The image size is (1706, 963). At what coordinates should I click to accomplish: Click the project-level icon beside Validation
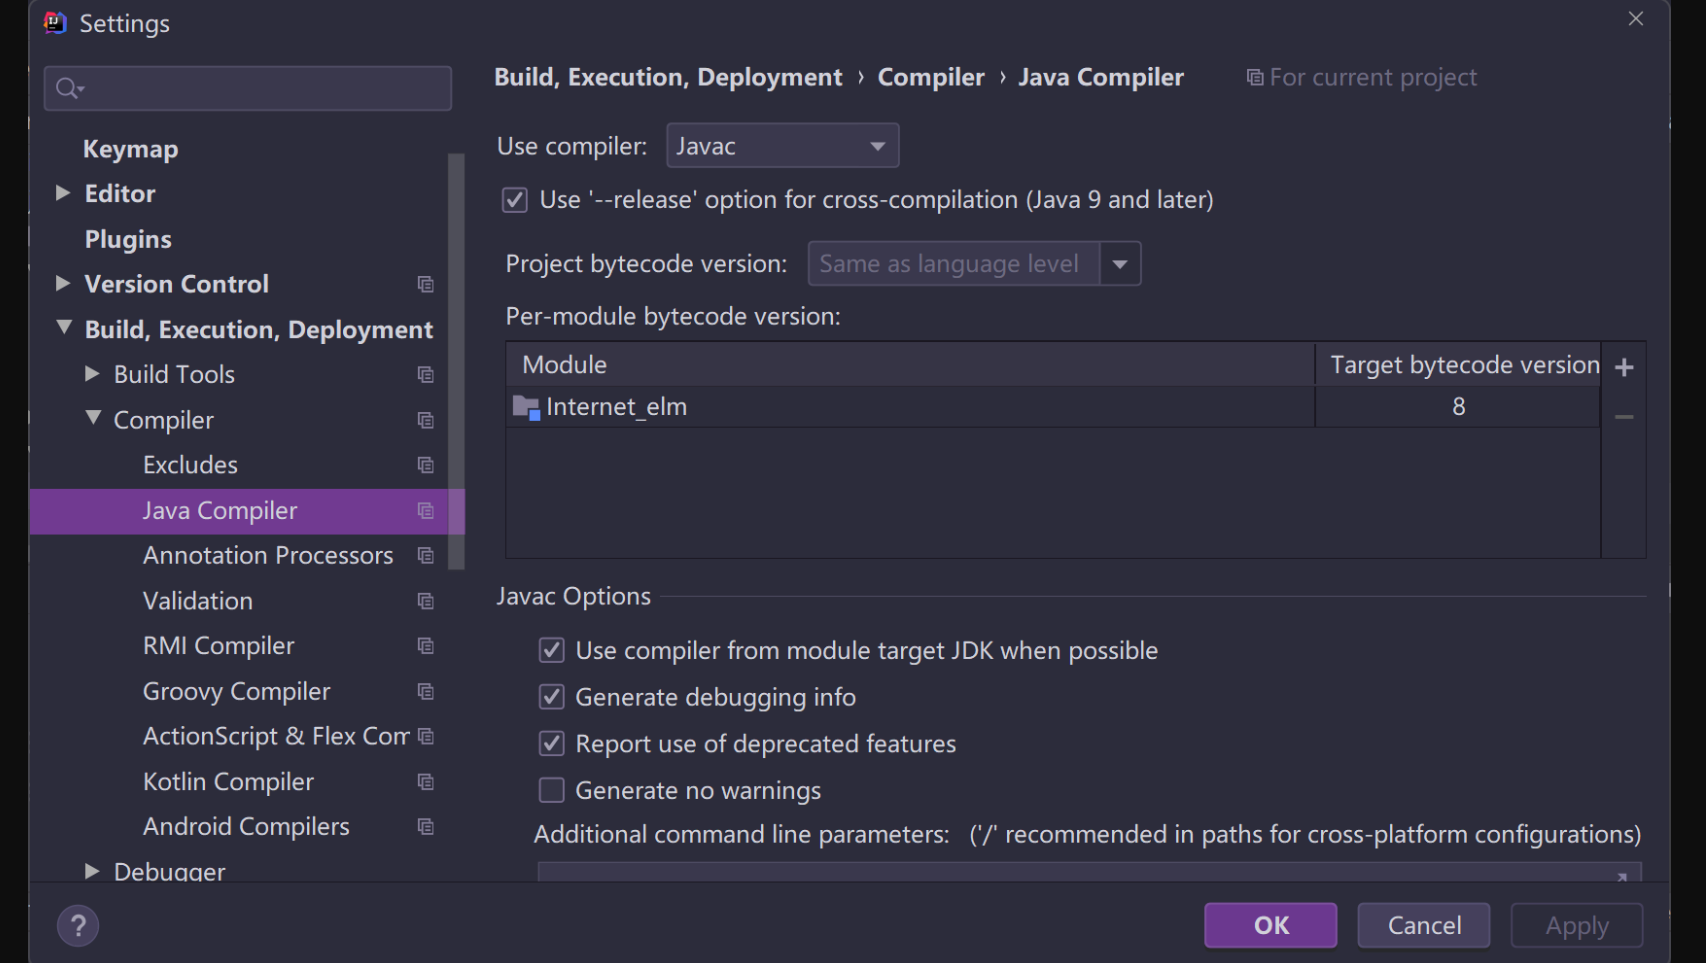tap(426, 602)
